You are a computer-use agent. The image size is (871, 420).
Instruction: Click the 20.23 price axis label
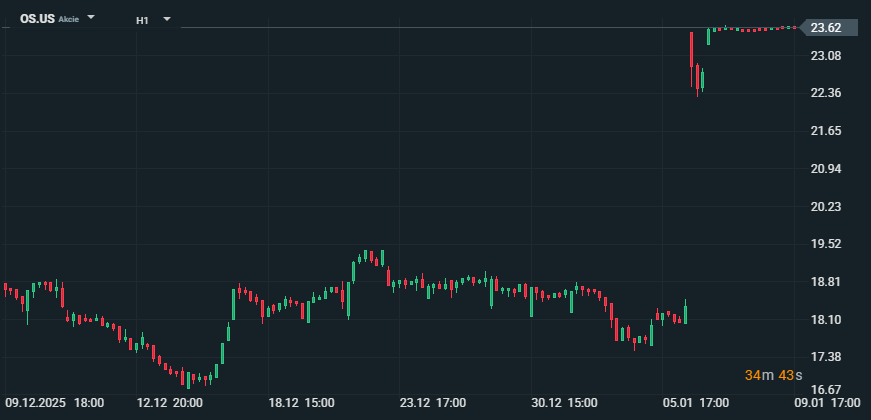(x=825, y=206)
